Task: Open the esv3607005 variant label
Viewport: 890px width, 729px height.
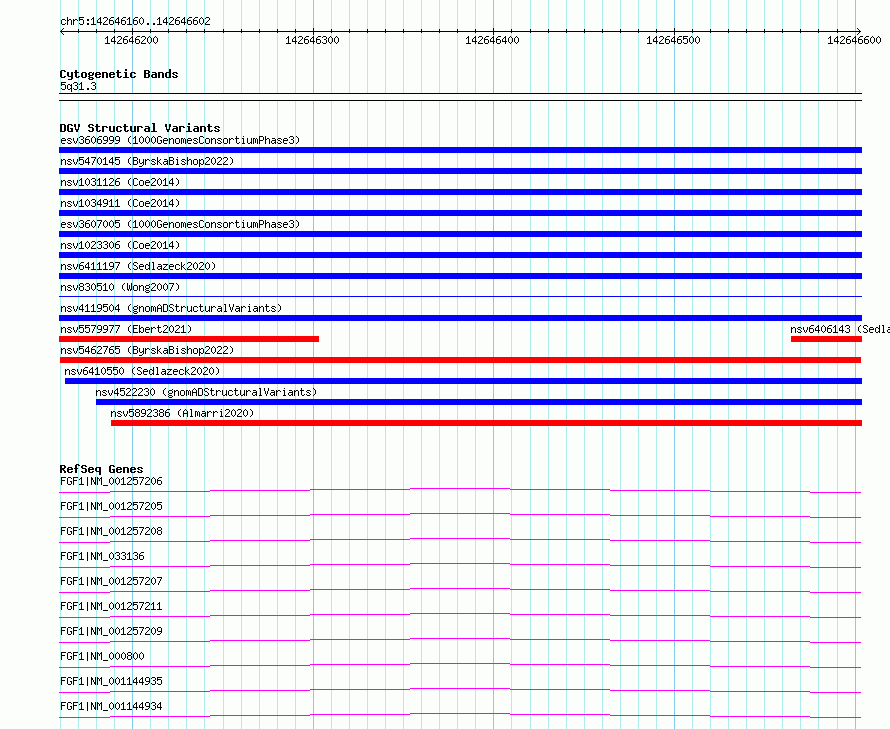Action: [x=180, y=224]
